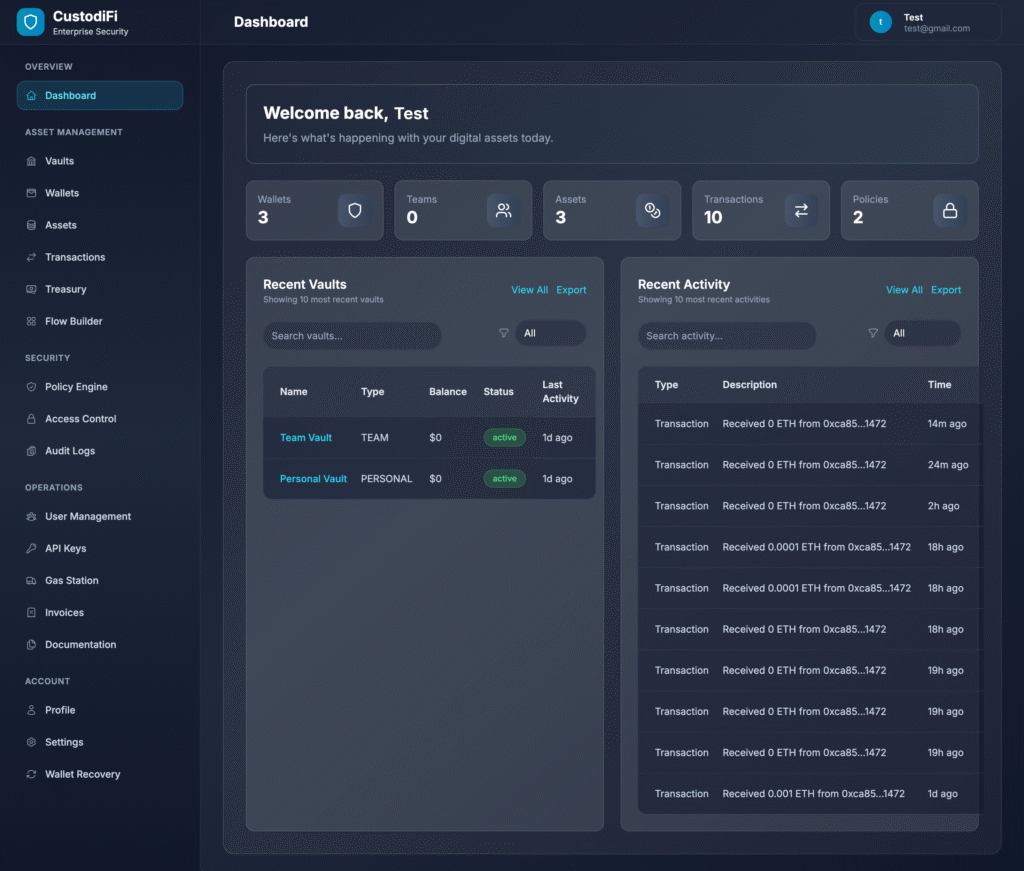Viewport: 1024px width, 871px height.
Task: Select API Keys in the sidebar
Action: tap(99, 548)
